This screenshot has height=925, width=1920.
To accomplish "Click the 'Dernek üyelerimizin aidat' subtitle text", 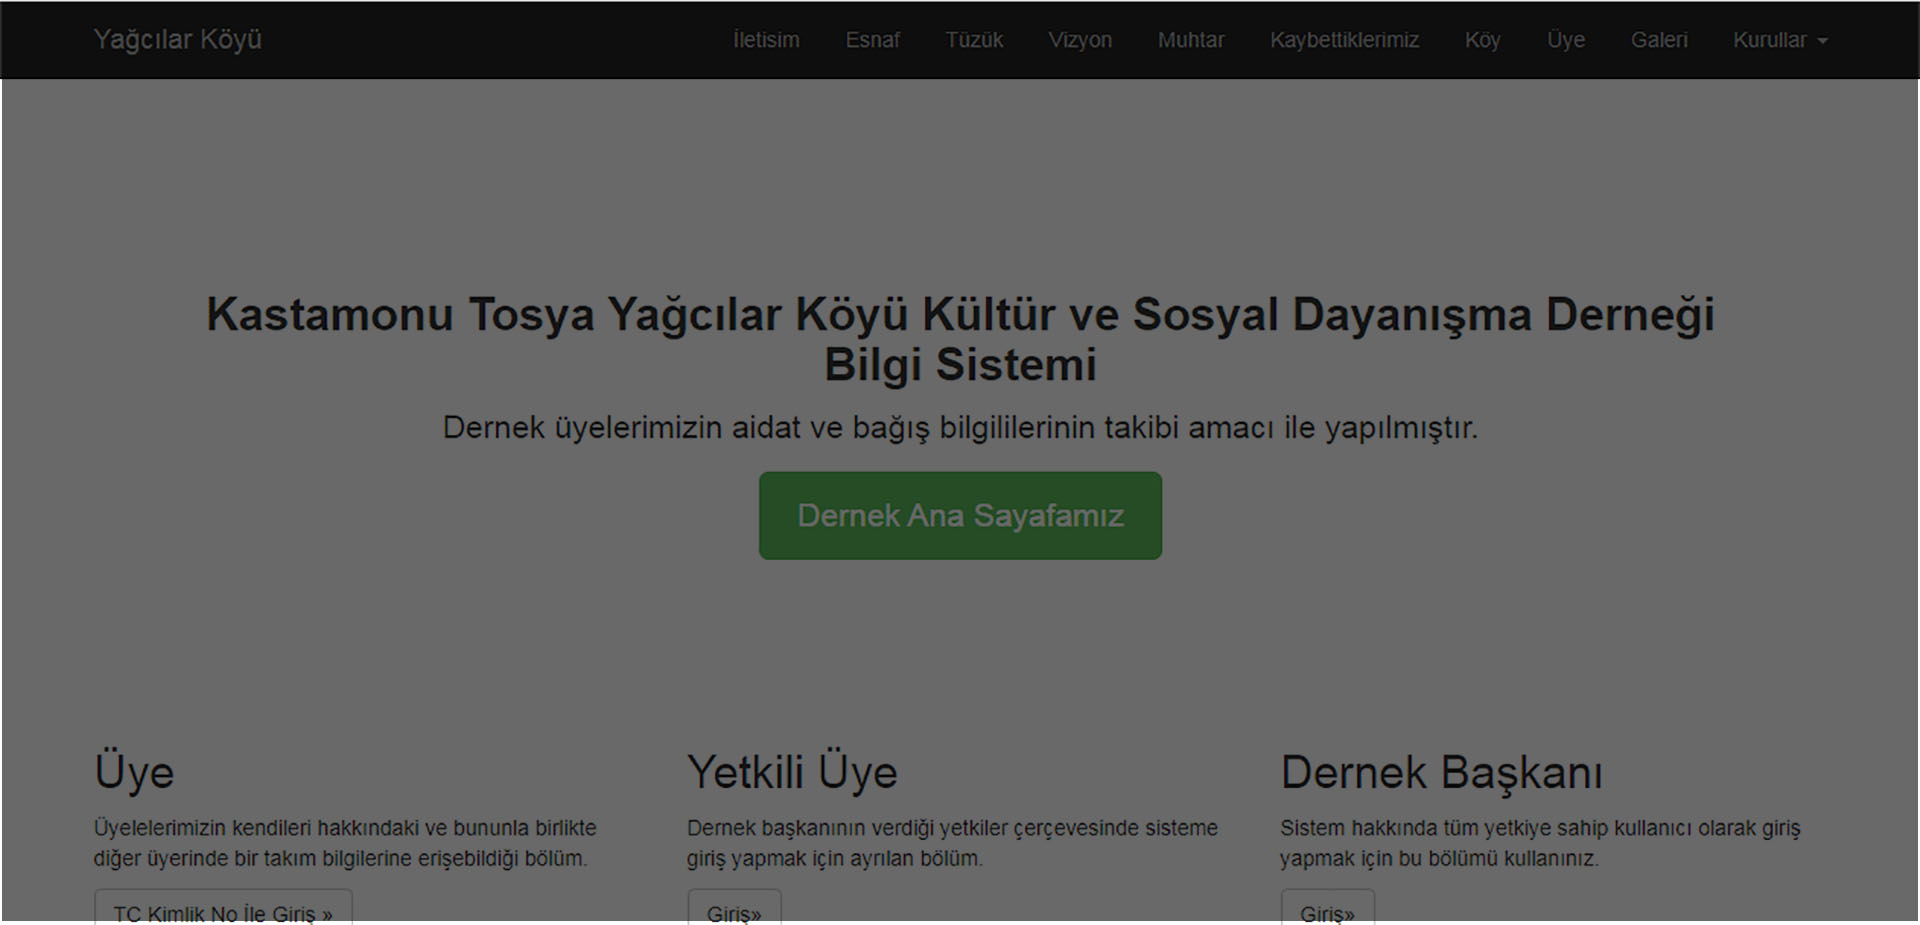I will (960, 428).
